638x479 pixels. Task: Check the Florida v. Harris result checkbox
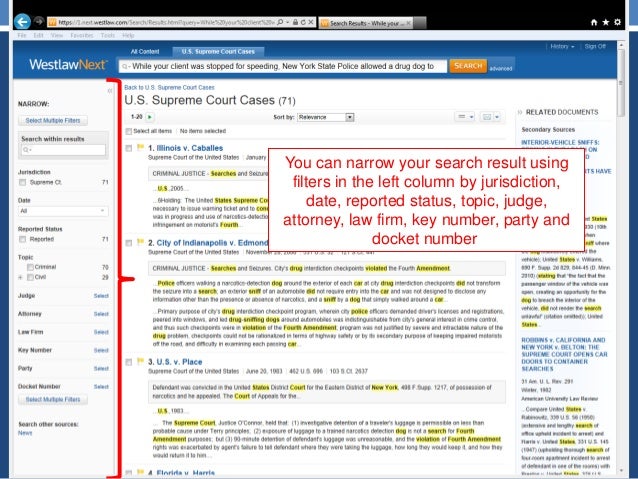point(129,473)
